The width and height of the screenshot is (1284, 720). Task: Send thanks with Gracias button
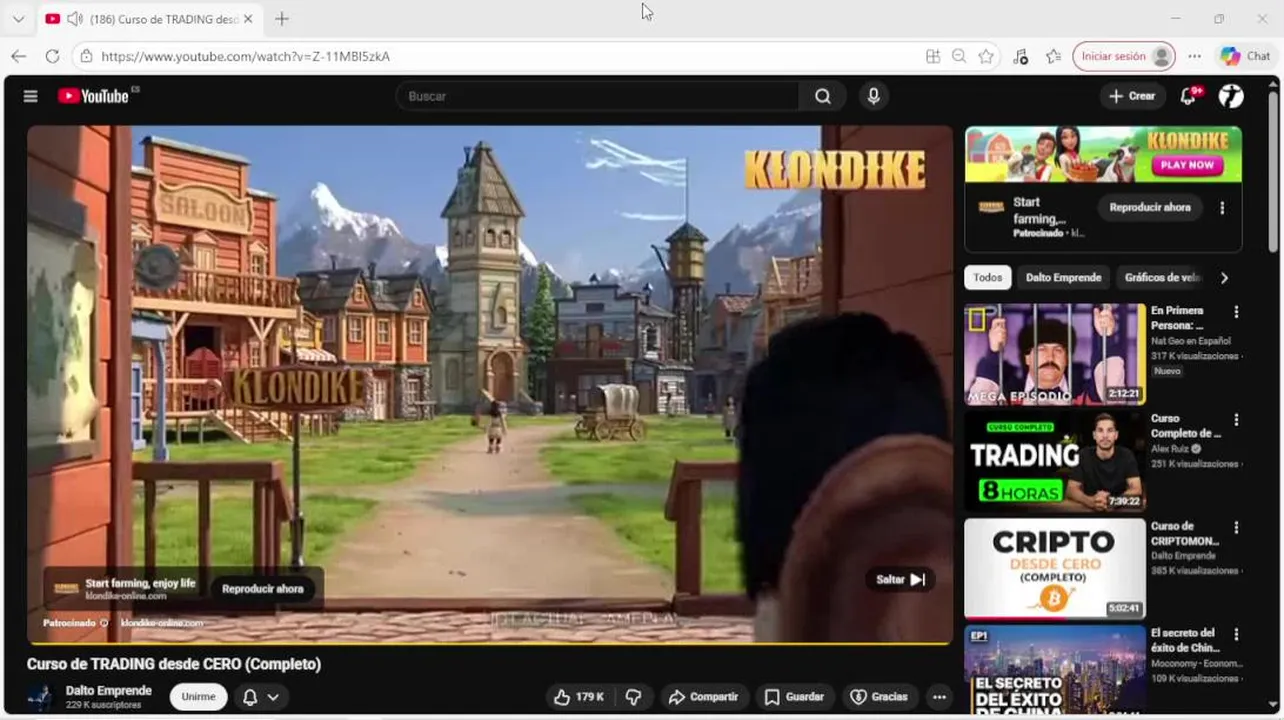879,697
